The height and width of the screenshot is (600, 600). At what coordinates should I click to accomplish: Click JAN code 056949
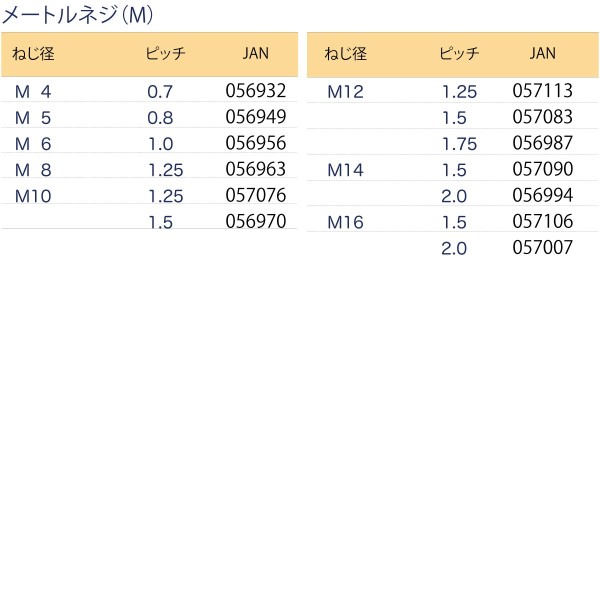coord(256,117)
